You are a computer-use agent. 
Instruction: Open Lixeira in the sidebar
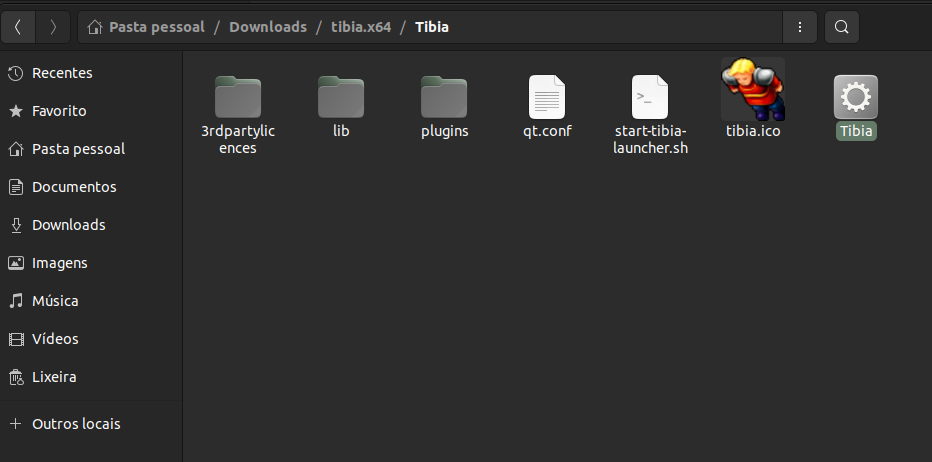(x=91, y=377)
